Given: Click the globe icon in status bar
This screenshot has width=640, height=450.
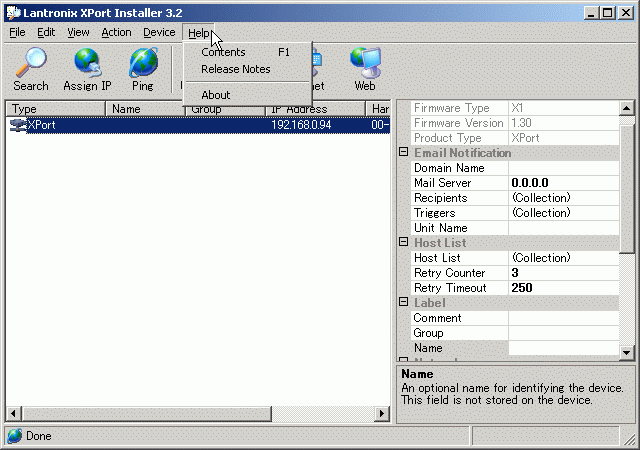Looking at the screenshot, I should pyautogui.click(x=15, y=436).
